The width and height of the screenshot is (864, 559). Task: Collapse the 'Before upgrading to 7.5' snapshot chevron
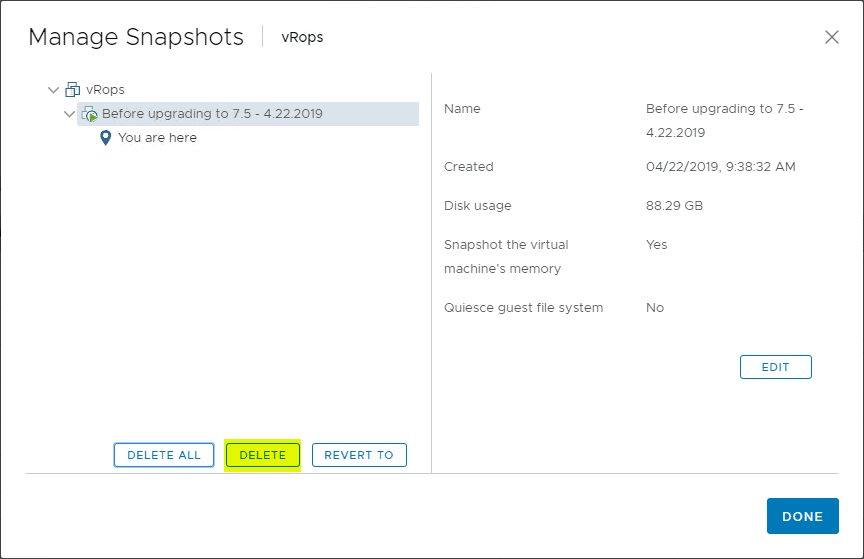pyautogui.click(x=69, y=114)
